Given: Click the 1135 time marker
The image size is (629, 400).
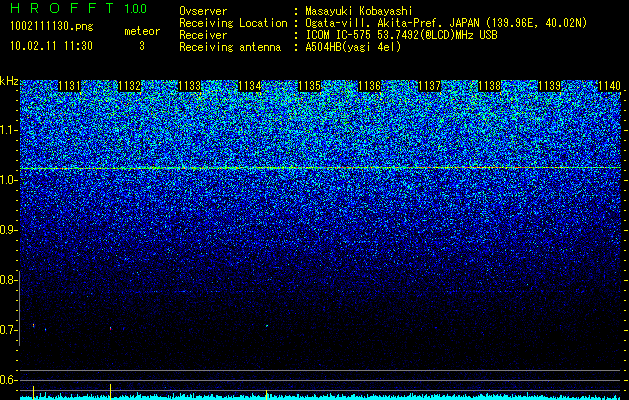Looking at the screenshot, I should click(x=310, y=86).
